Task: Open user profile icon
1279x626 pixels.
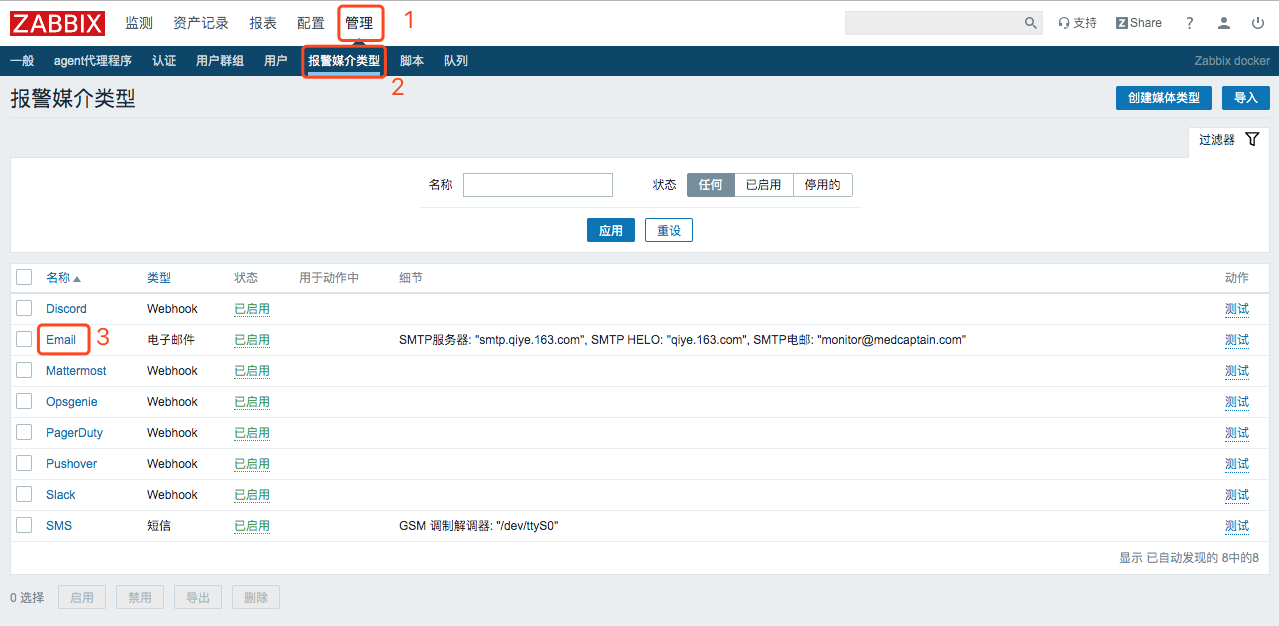Action: pyautogui.click(x=1224, y=23)
